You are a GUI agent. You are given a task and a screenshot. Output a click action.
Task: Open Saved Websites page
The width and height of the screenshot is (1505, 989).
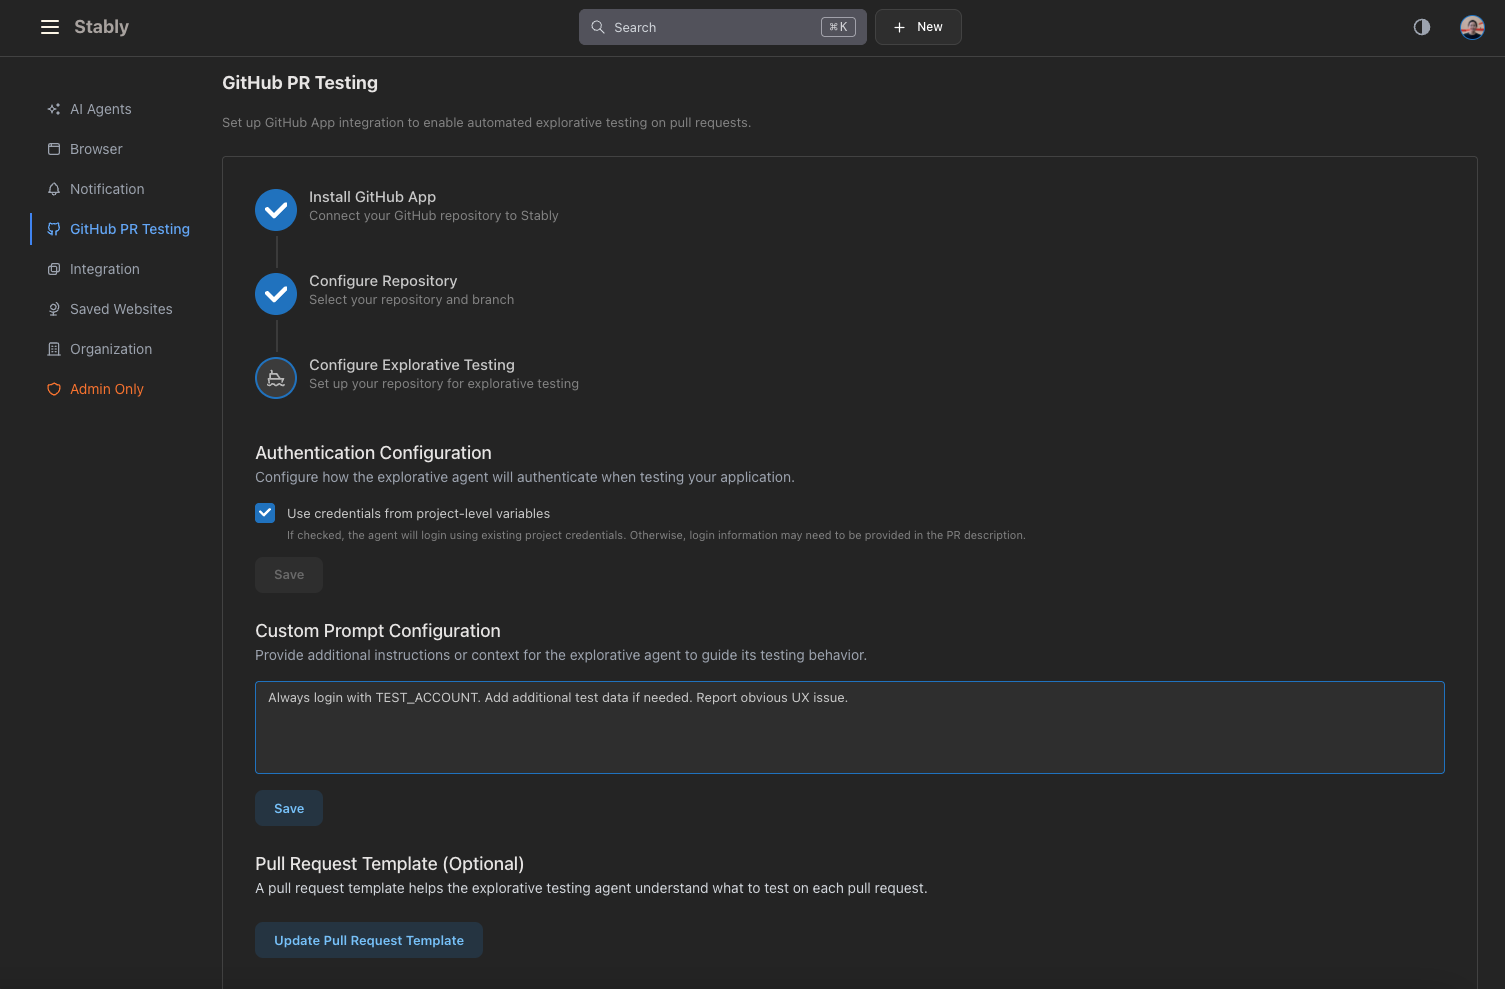(x=121, y=309)
